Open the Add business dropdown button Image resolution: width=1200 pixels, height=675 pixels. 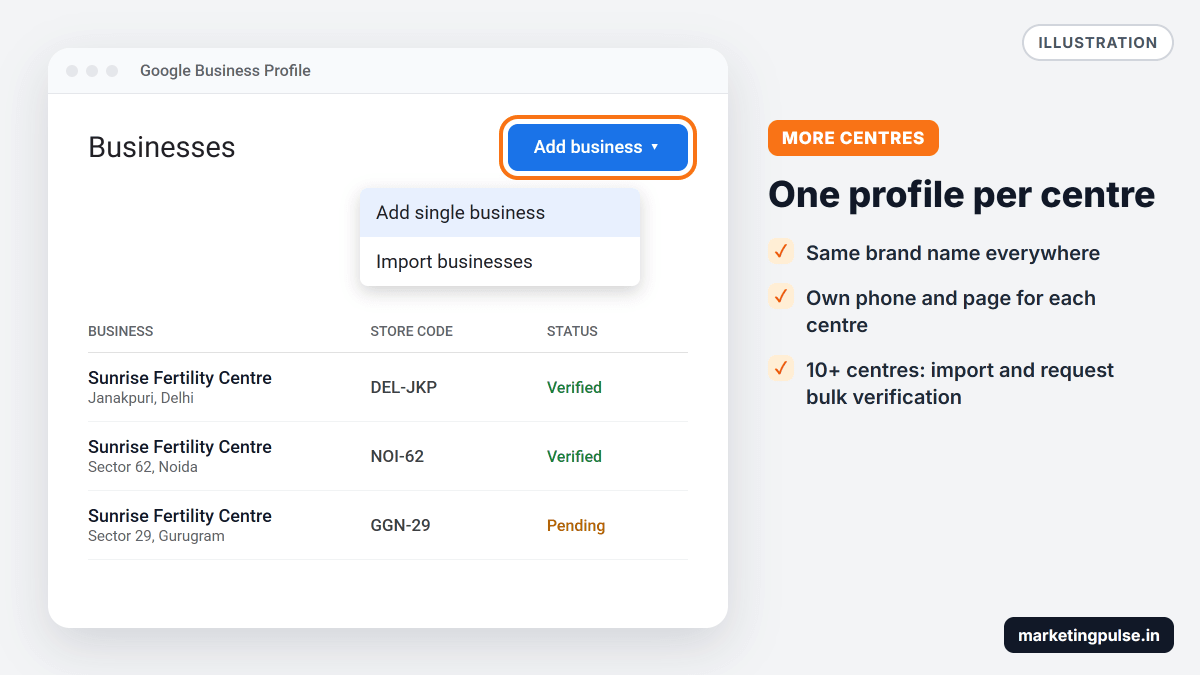coord(598,147)
